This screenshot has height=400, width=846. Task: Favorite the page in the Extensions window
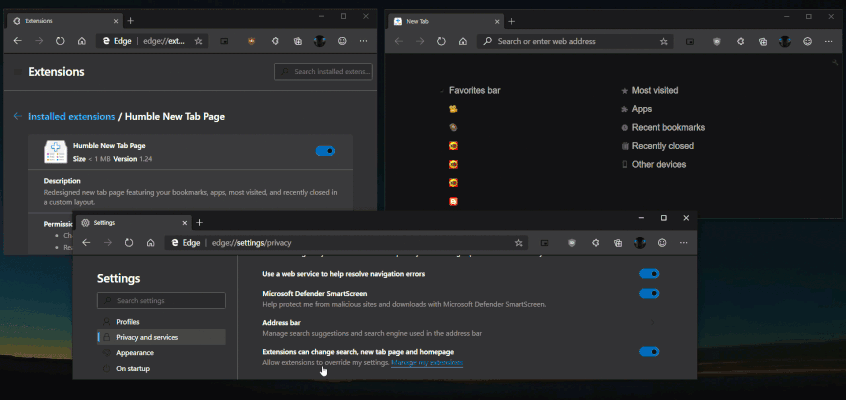[199, 41]
